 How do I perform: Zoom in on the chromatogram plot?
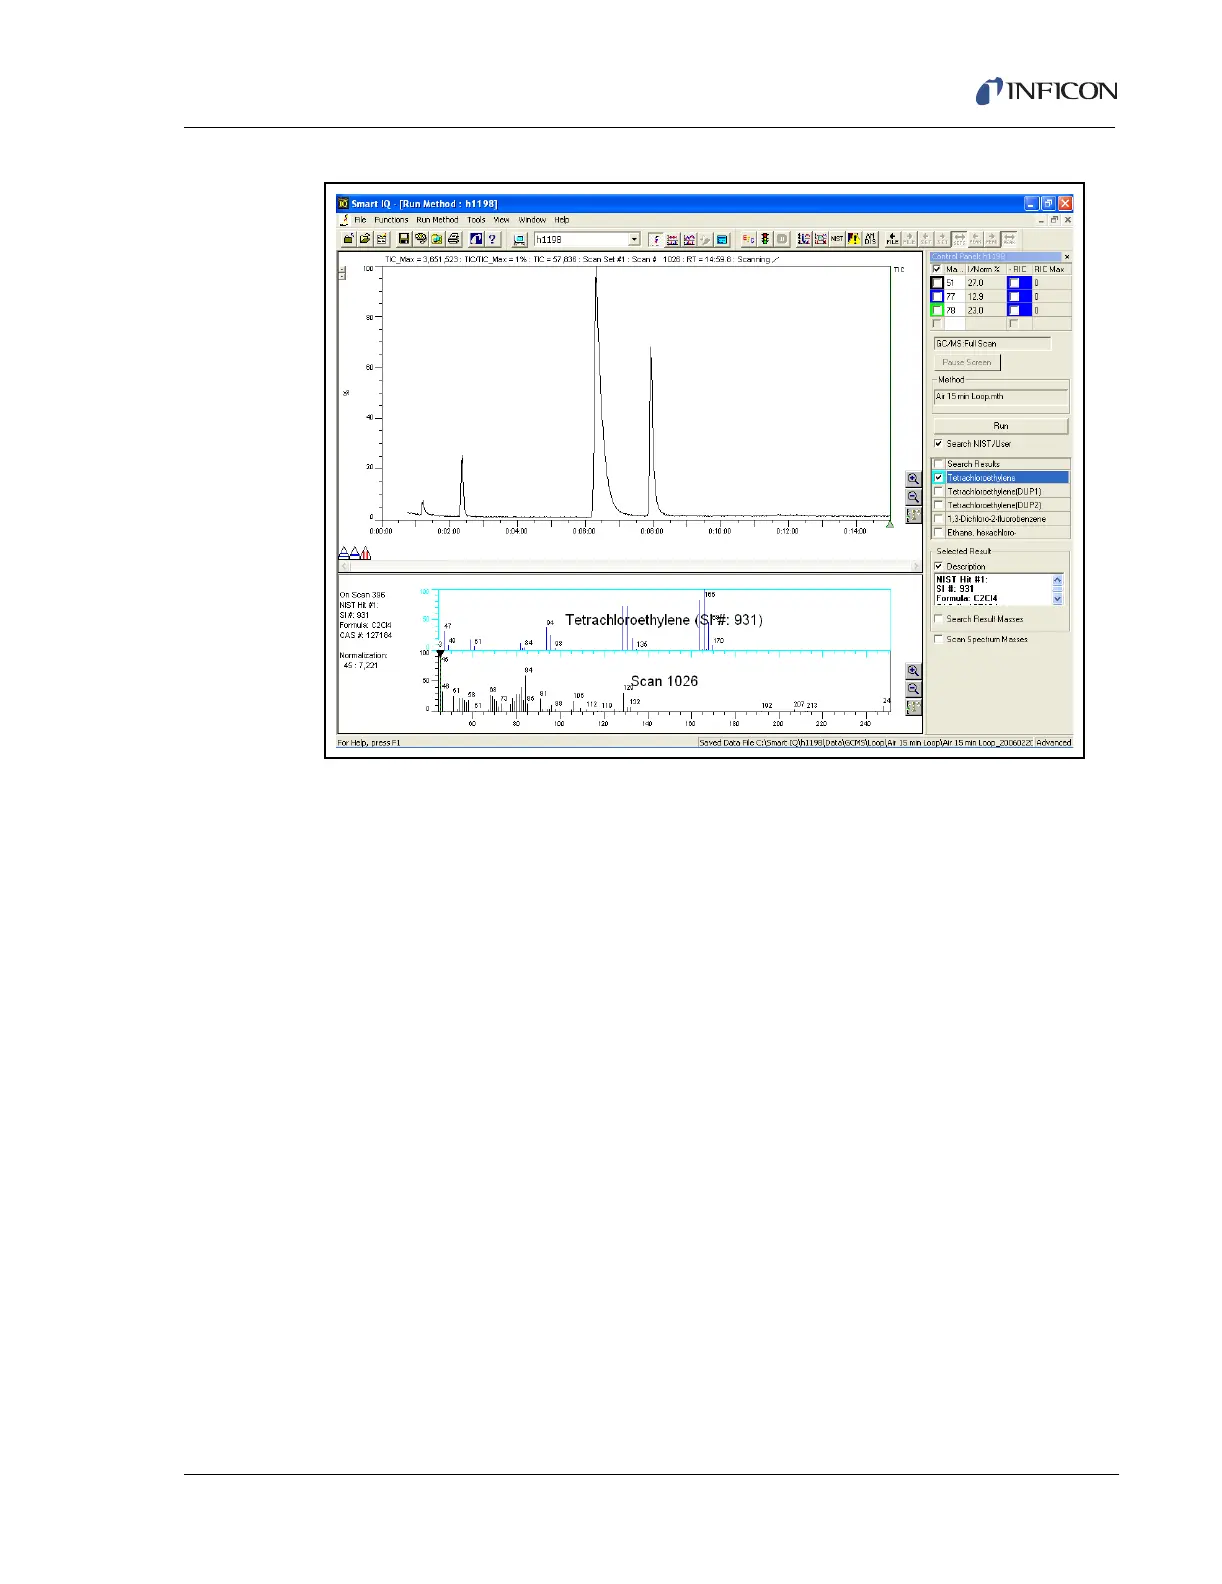913,479
